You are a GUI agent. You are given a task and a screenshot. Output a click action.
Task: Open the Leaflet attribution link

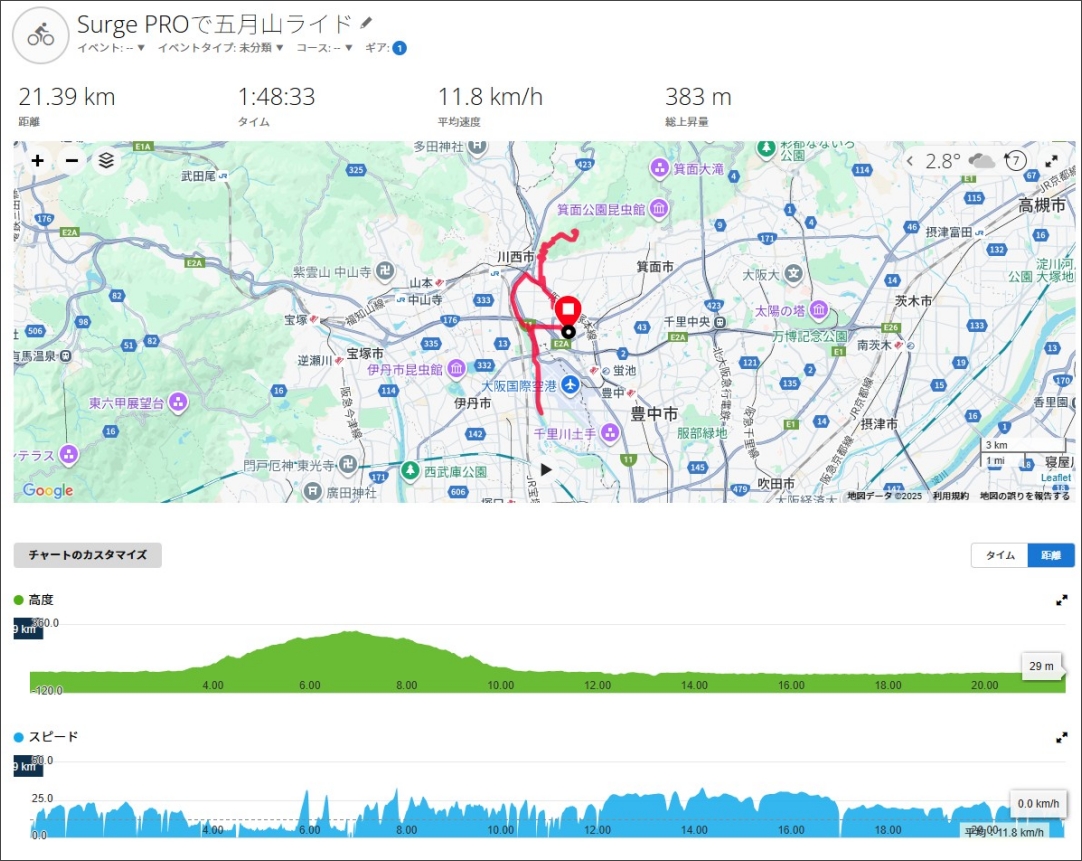coord(1056,477)
